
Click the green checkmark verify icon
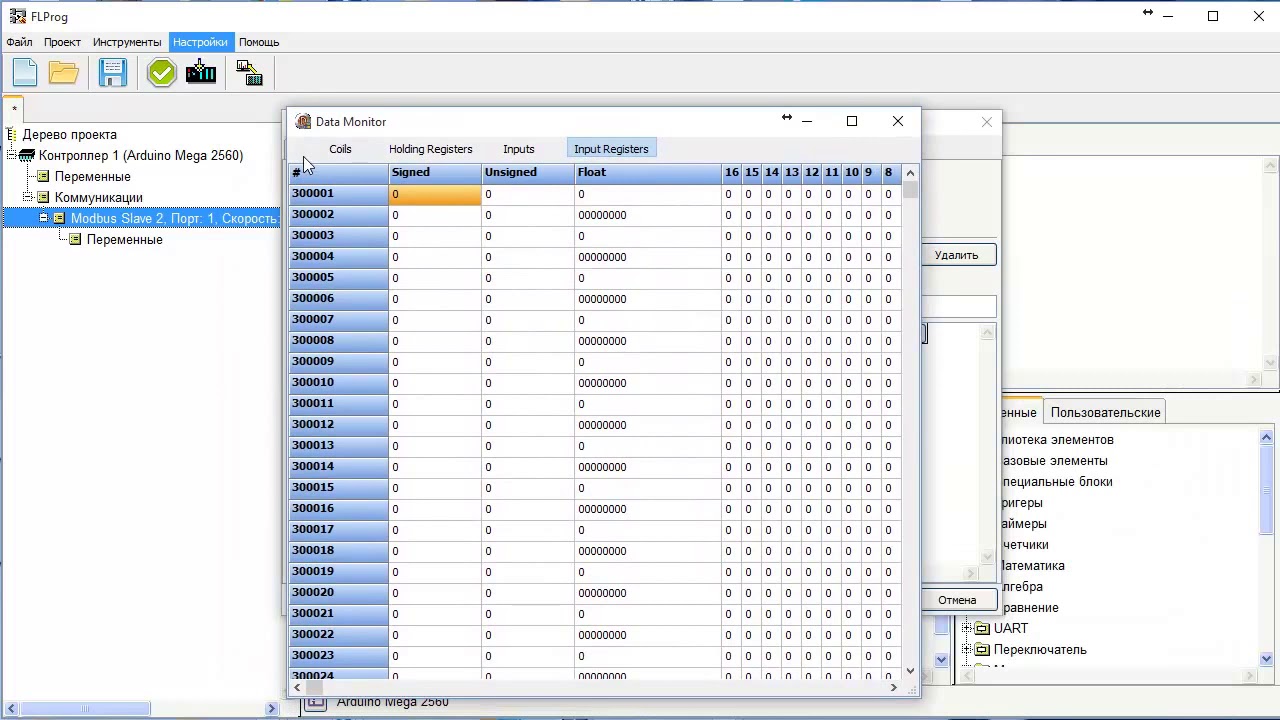pyautogui.click(x=161, y=73)
